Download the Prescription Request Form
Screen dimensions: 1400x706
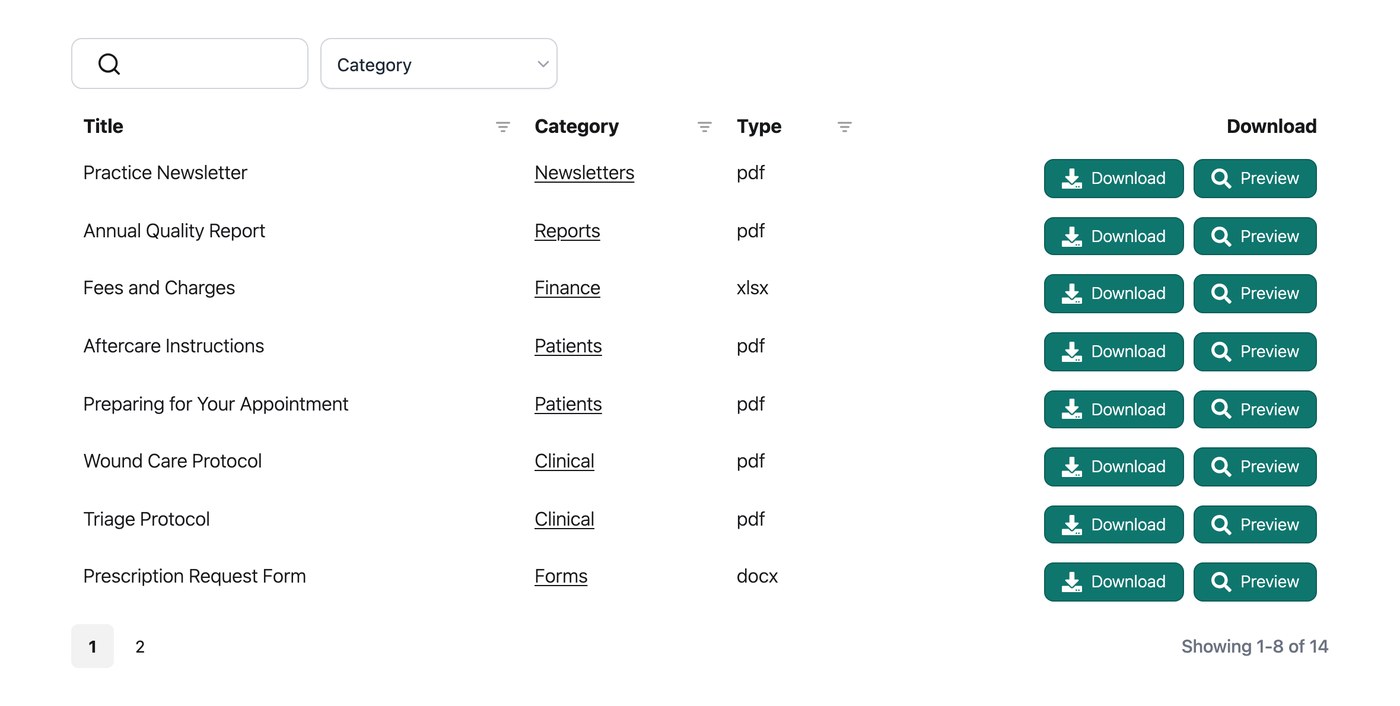pyautogui.click(x=1113, y=581)
